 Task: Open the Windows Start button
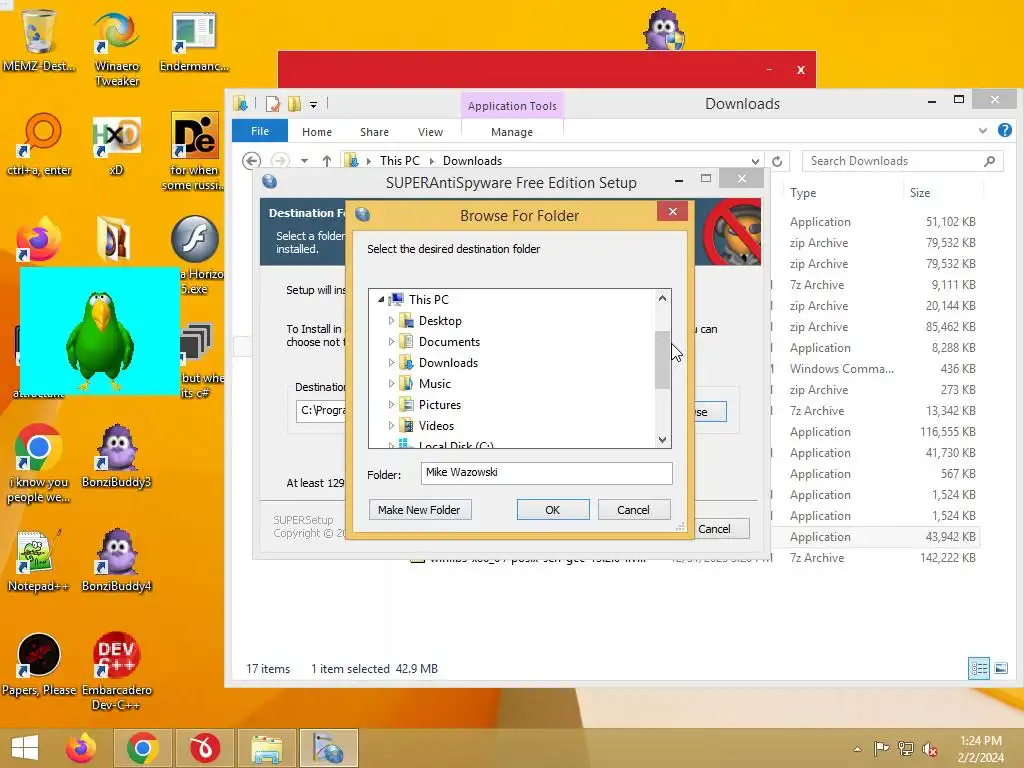pos(25,748)
